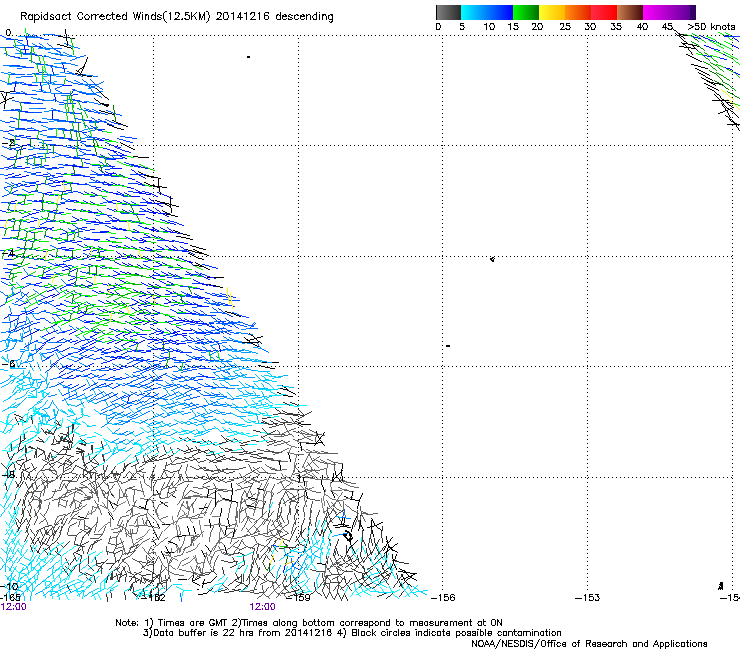Click the -8 latitude axis label
The image size is (740, 650).
pos(8,474)
